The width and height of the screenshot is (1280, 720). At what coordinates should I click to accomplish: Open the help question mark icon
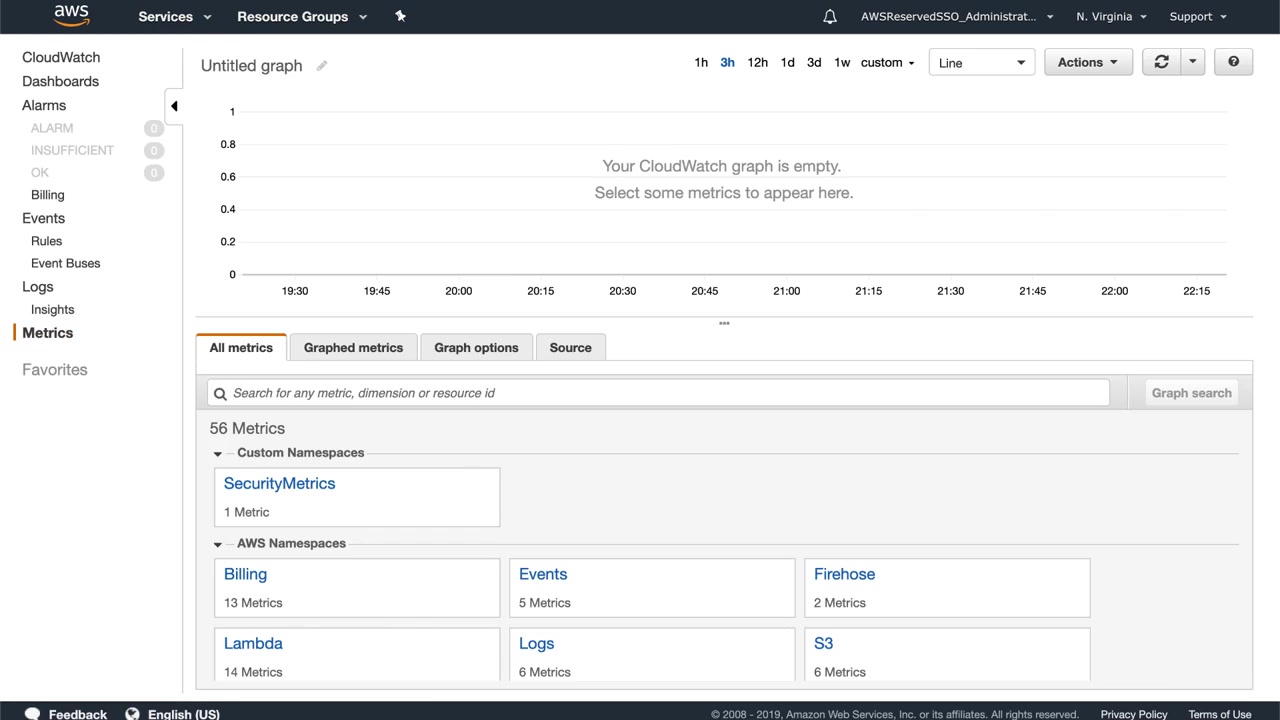coord(1233,62)
